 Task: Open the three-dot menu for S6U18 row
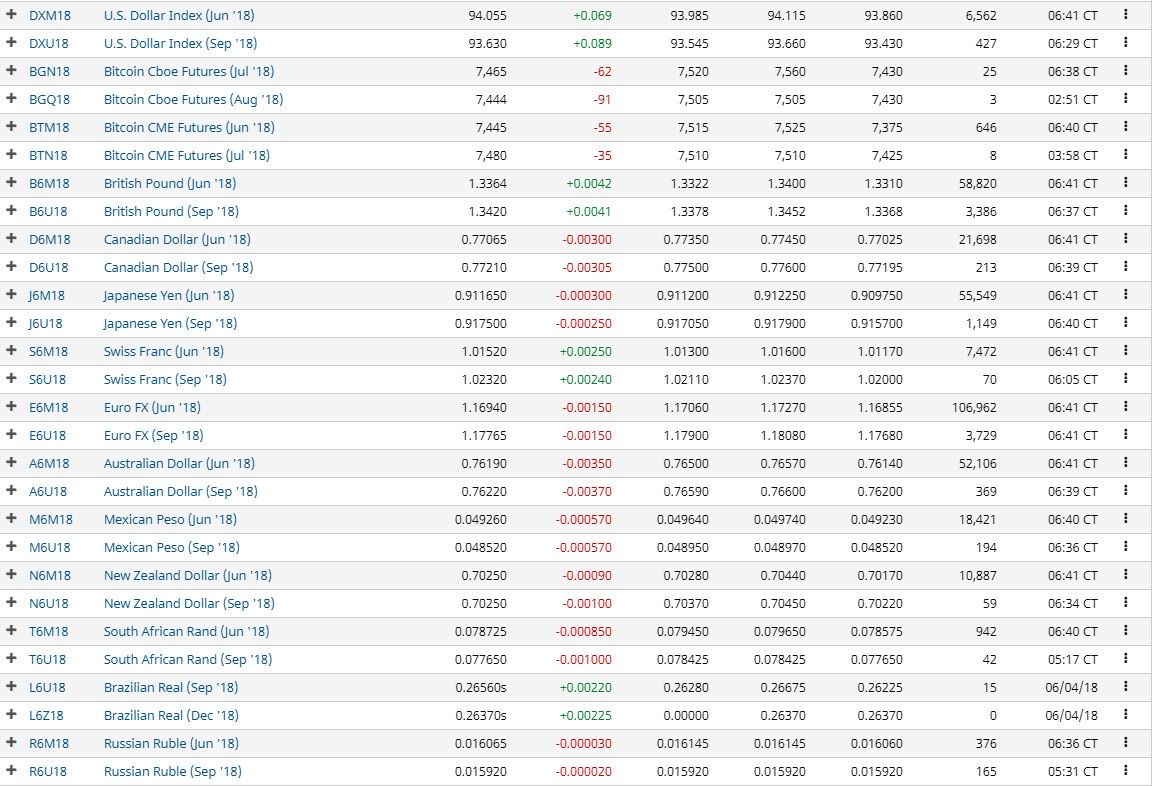(1125, 379)
